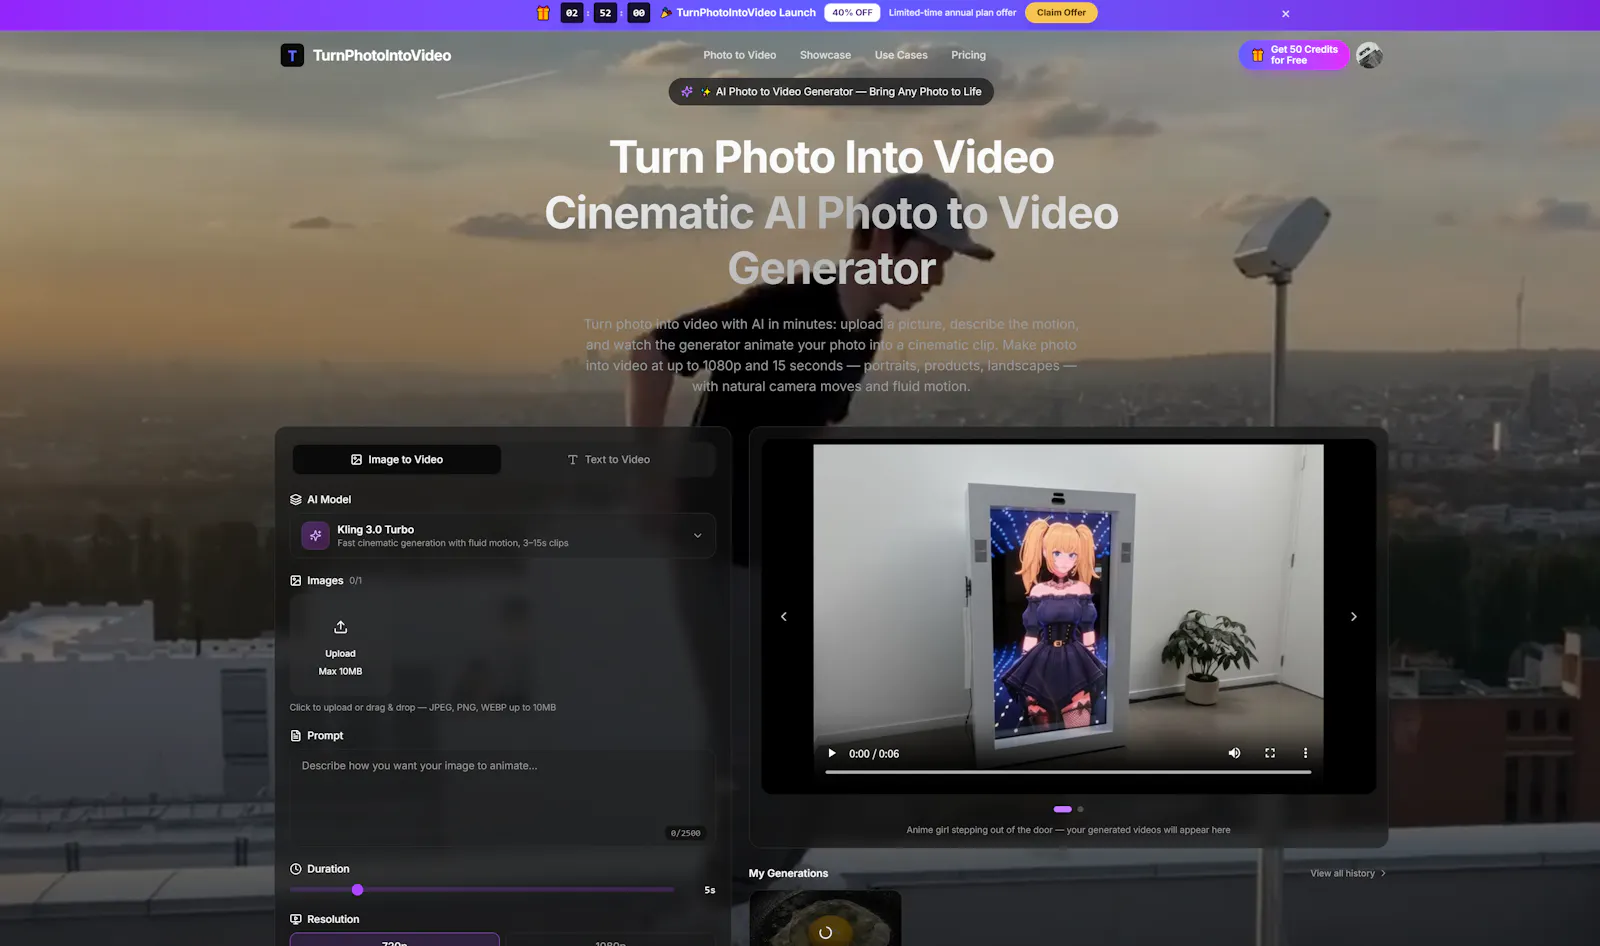Open the Use Cases nav item
This screenshot has height=946, width=1600.
tap(901, 55)
